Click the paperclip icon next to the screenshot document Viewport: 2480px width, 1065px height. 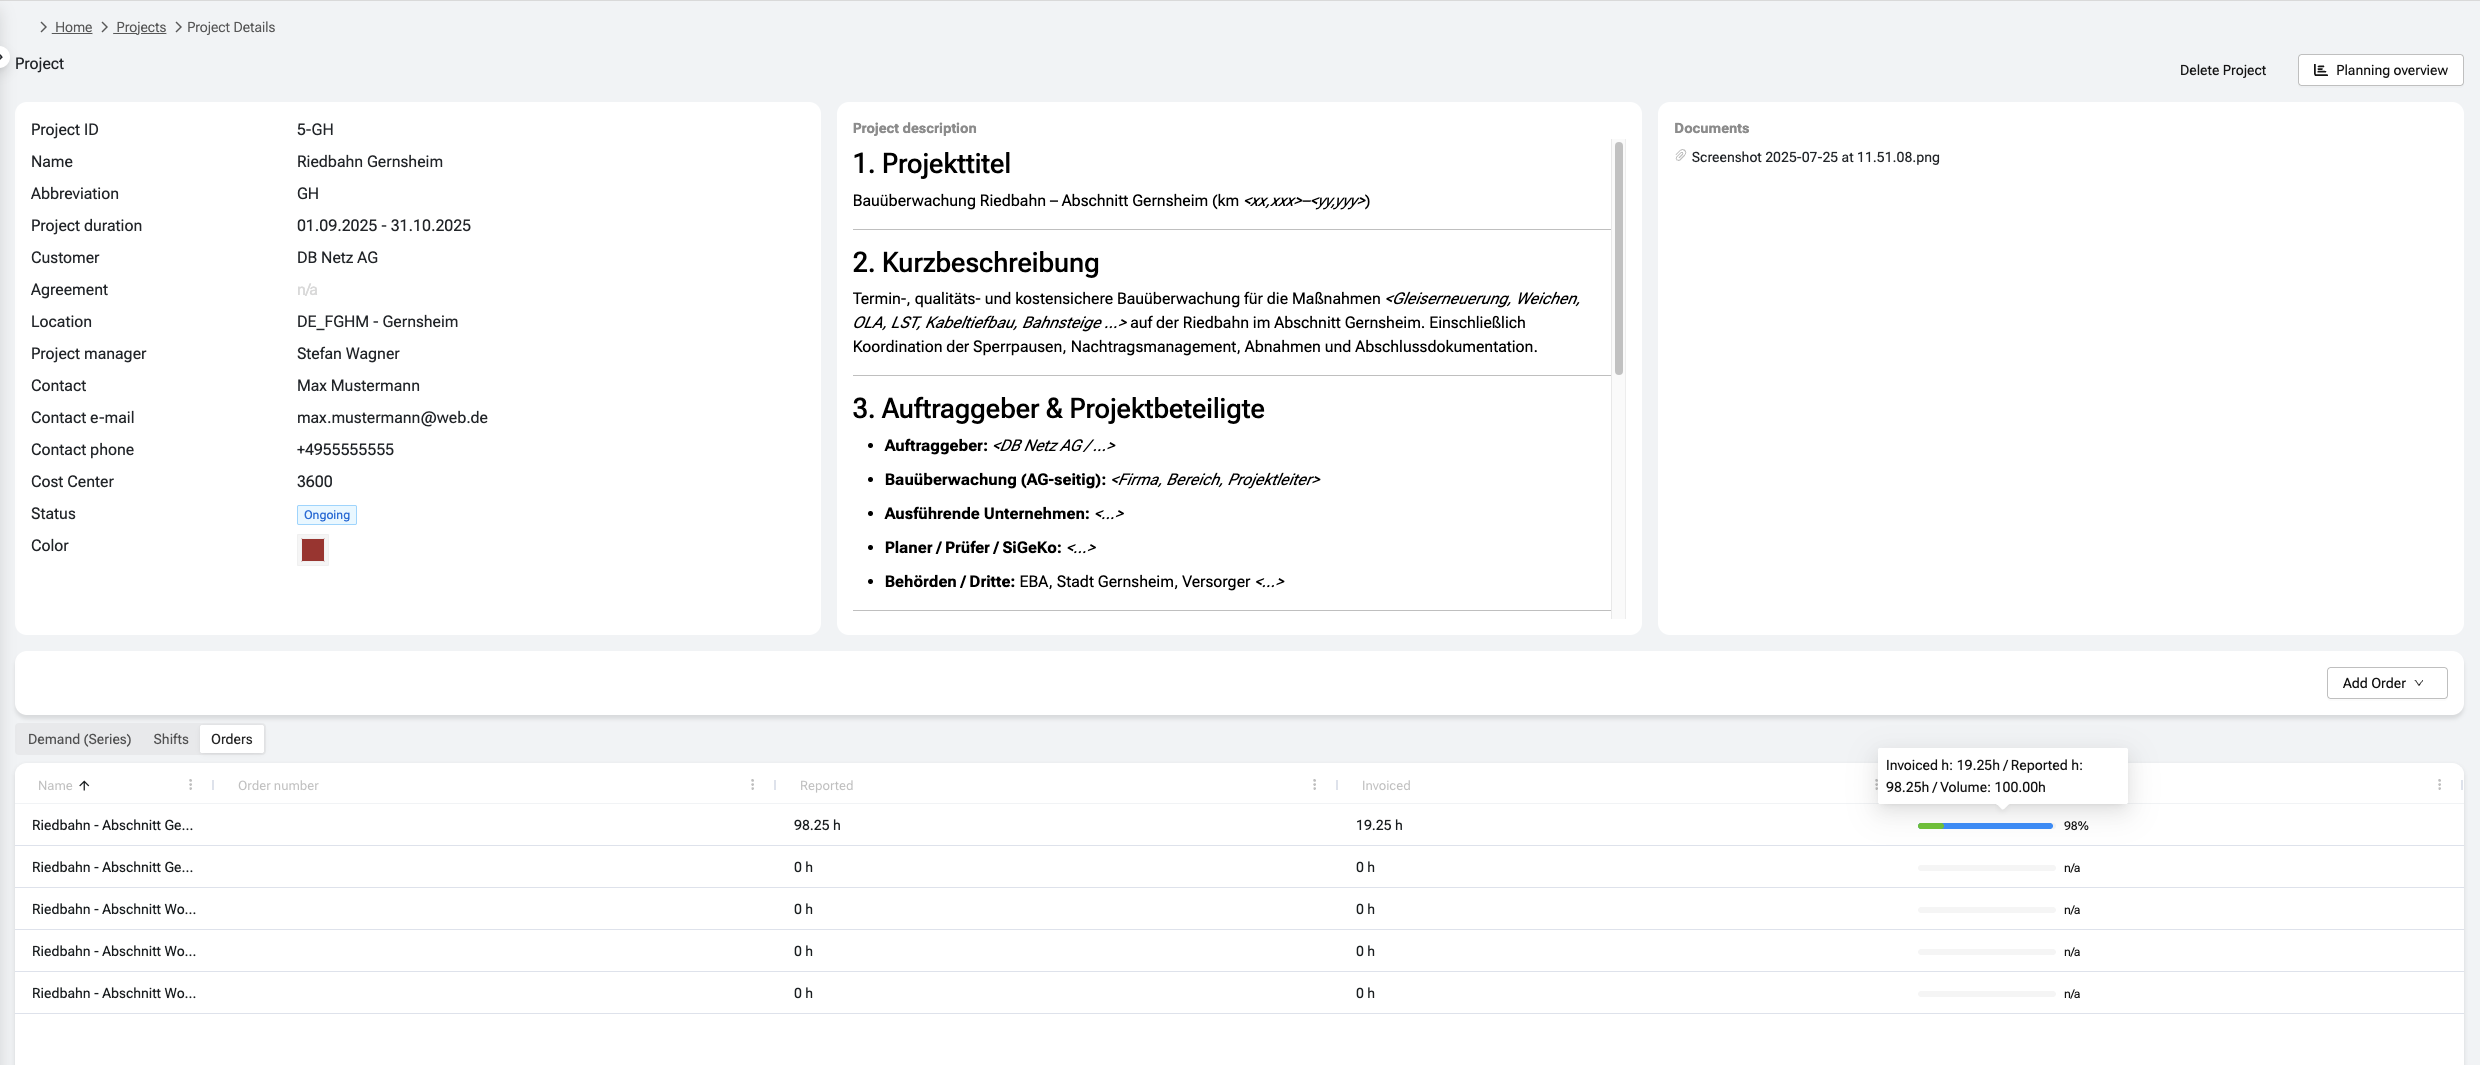click(1681, 156)
